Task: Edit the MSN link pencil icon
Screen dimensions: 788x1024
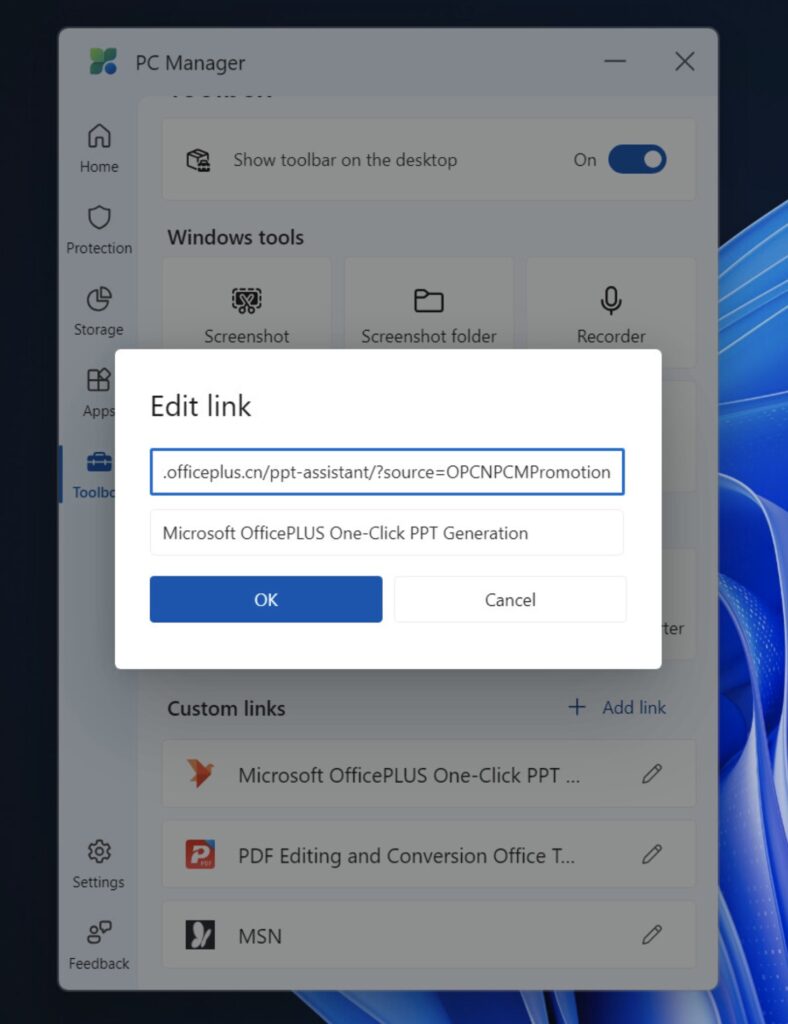Action: point(652,935)
